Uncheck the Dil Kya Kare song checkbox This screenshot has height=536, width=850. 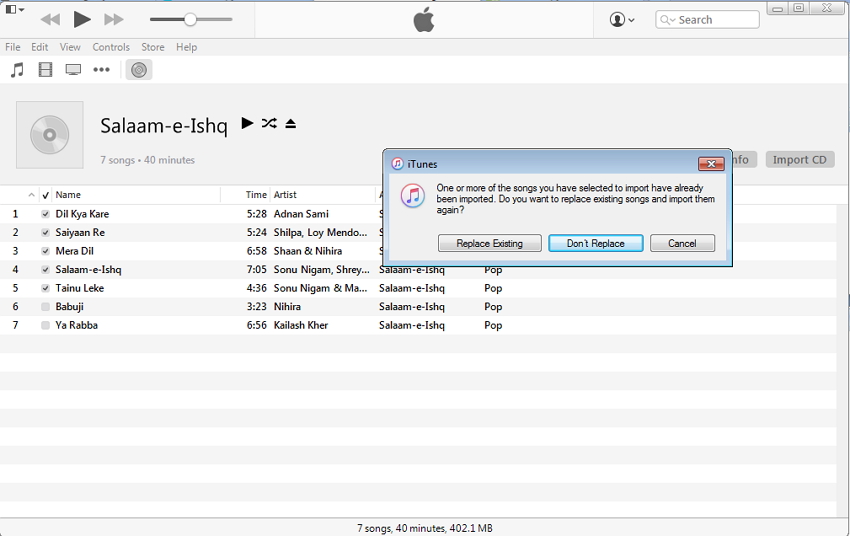(45, 214)
